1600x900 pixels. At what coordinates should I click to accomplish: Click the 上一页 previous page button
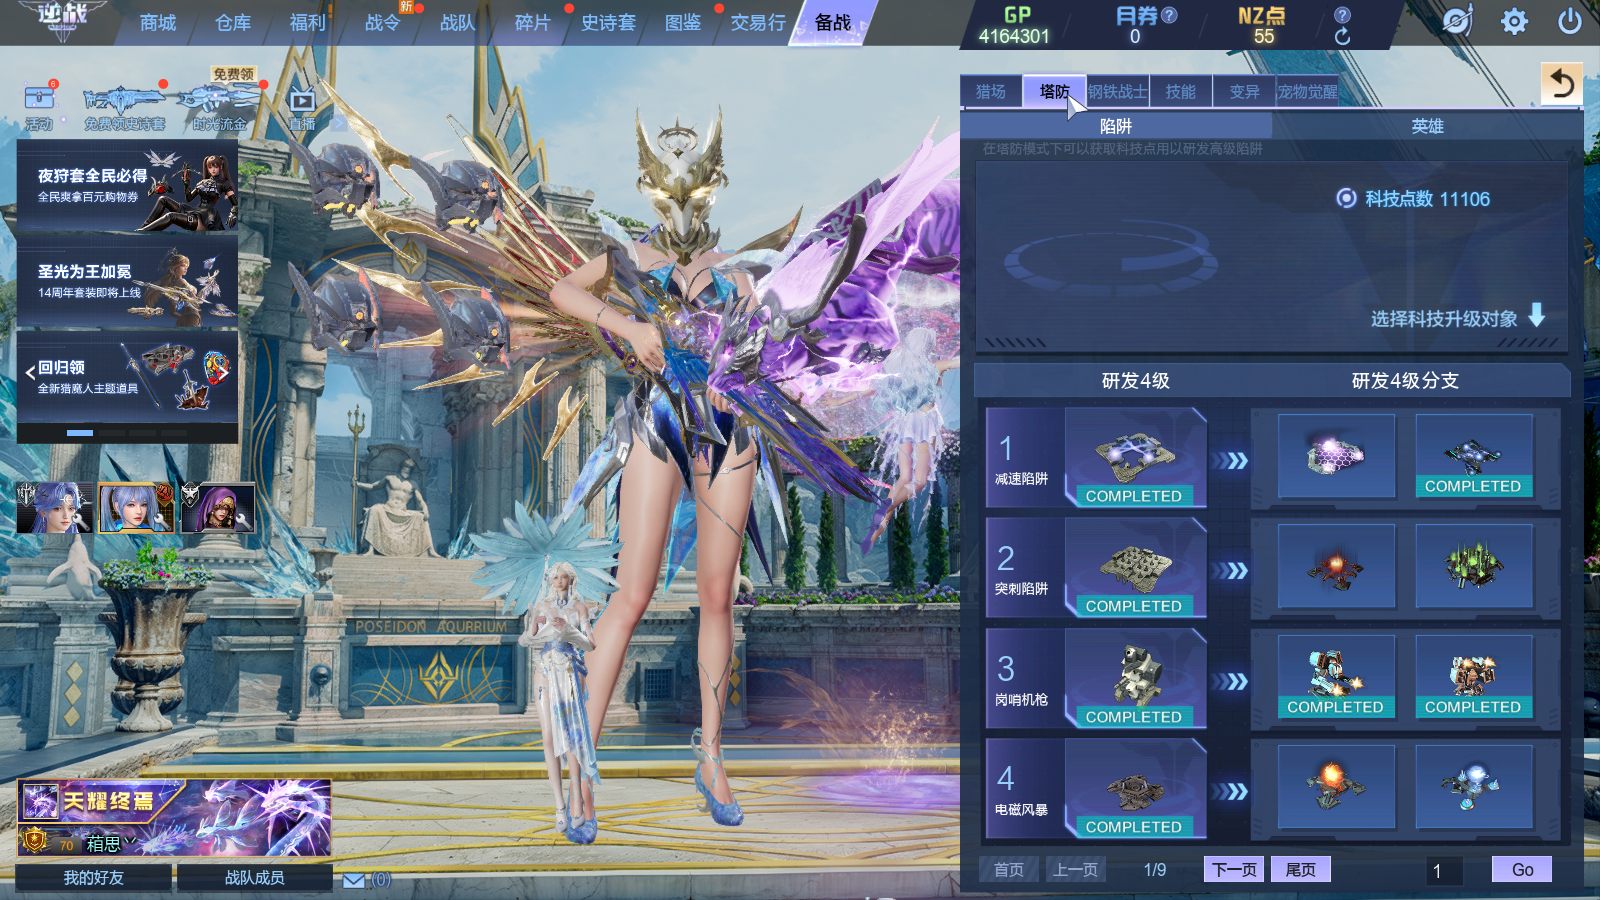pos(1076,870)
